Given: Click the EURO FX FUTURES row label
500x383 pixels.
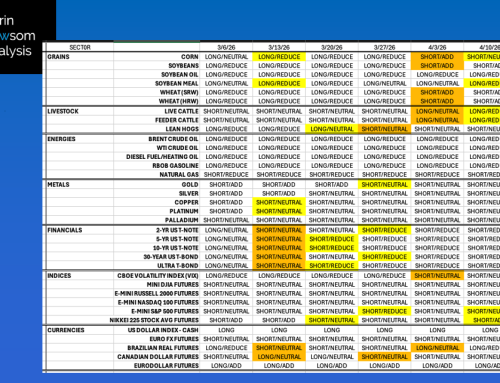Looking at the screenshot, I should (x=174, y=339).
